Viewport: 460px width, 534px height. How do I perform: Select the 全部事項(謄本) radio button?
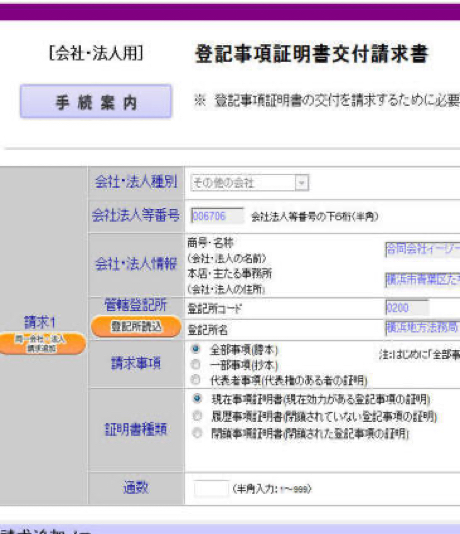click(x=196, y=349)
